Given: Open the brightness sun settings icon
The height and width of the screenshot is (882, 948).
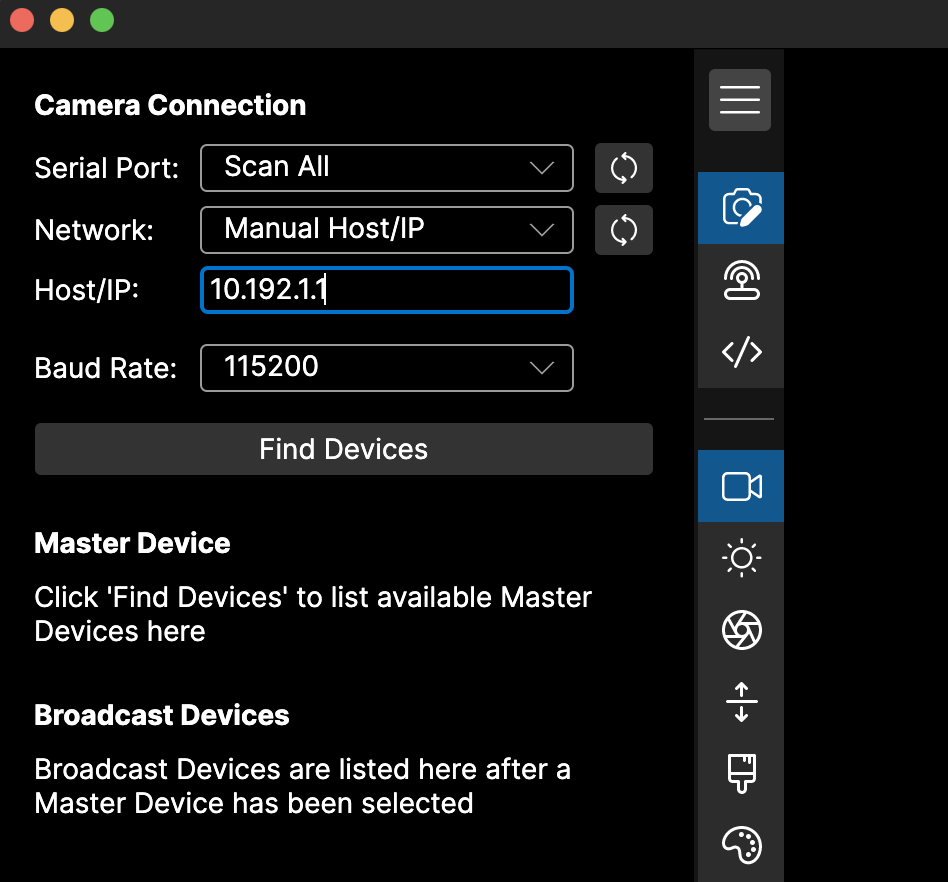Looking at the screenshot, I should (741, 558).
